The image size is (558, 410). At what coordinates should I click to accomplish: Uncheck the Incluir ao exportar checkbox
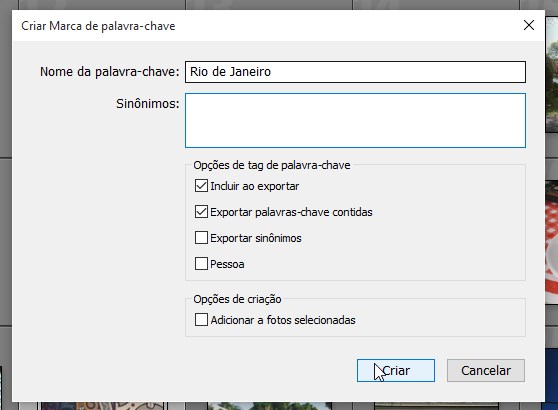pos(201,186)
